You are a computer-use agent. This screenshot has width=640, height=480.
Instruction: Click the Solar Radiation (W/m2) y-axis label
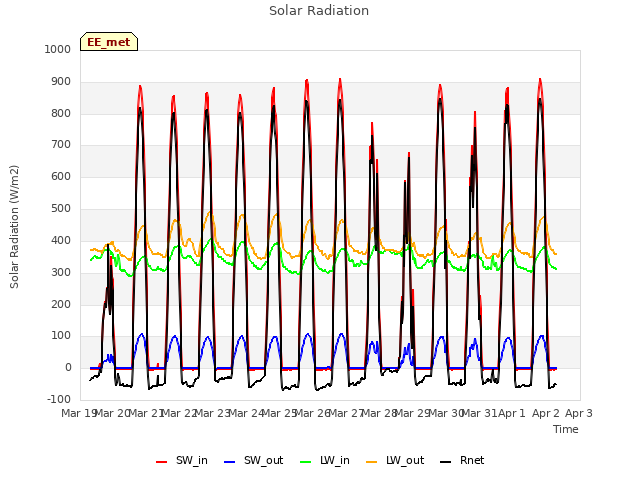coord(14,227)
